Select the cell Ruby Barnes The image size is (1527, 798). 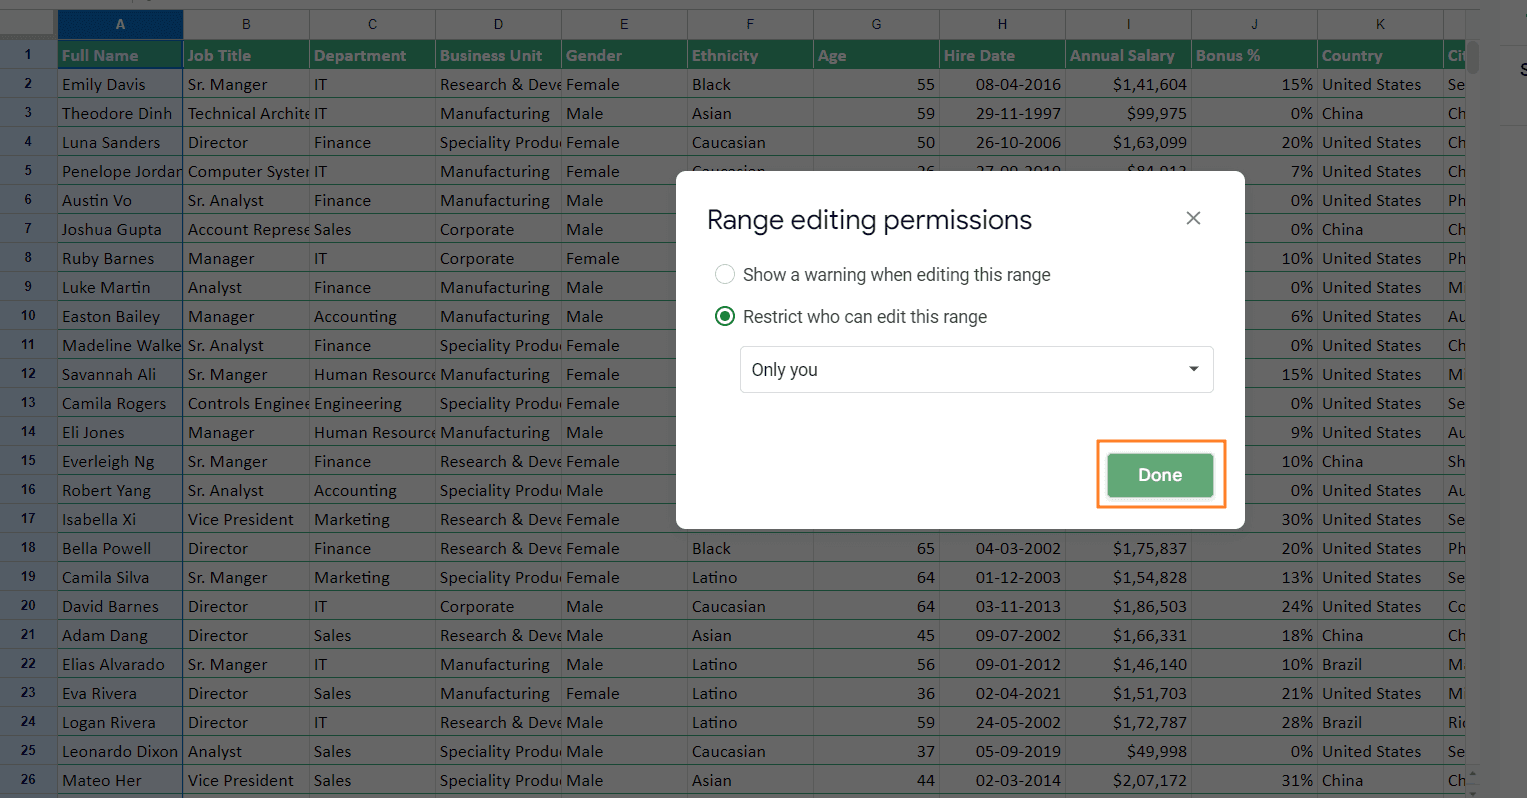[120, 258]
